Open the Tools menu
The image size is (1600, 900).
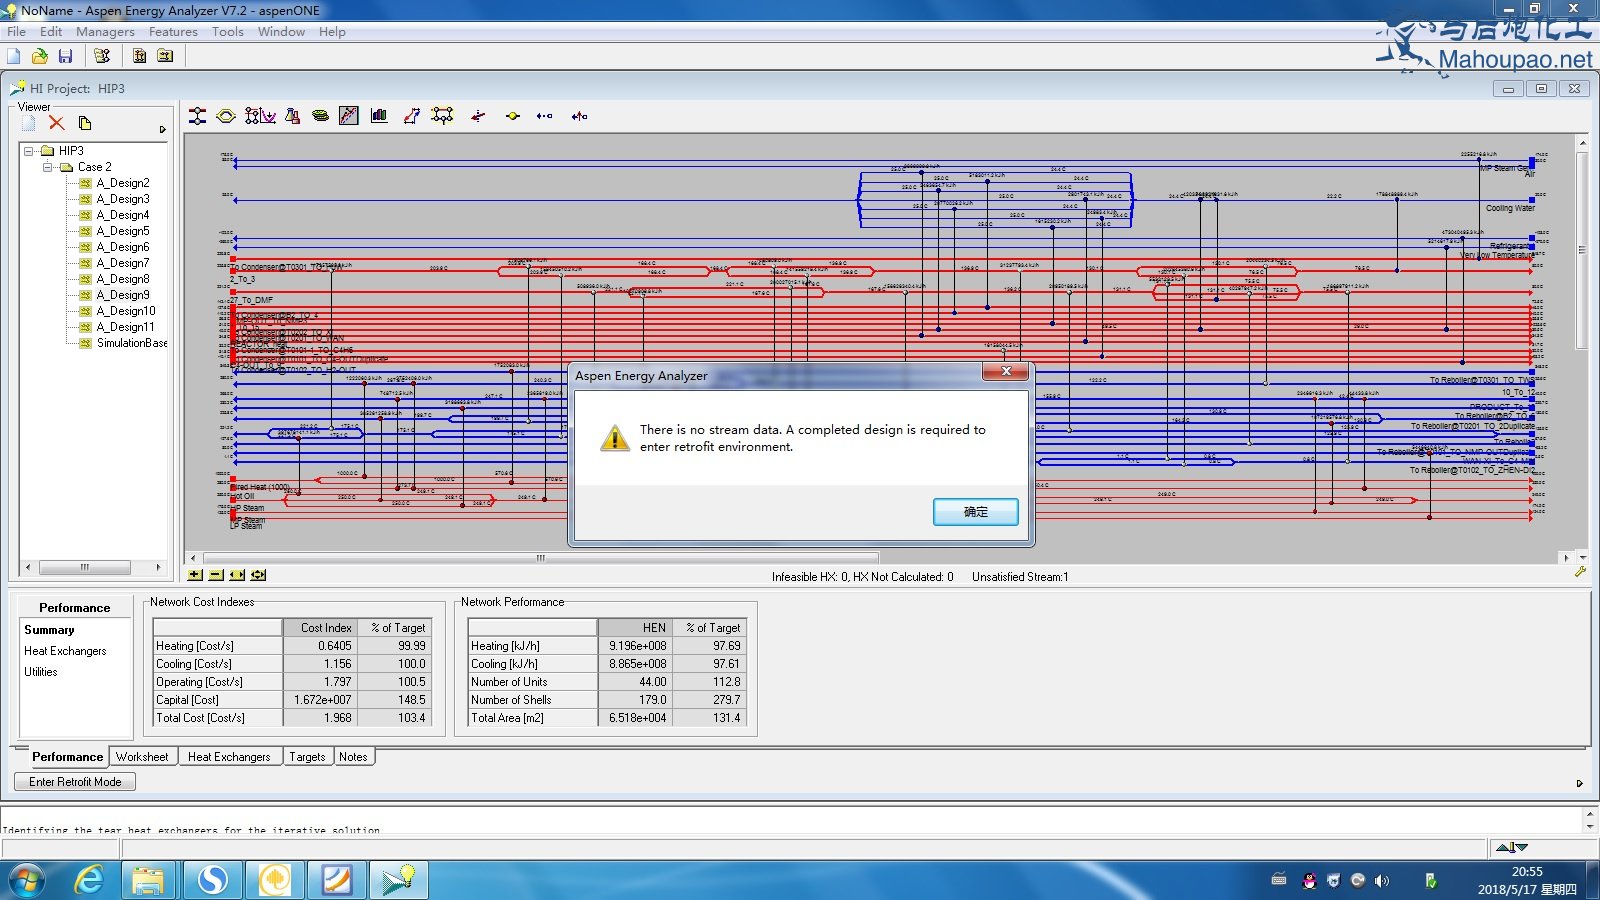pos(228,31)
